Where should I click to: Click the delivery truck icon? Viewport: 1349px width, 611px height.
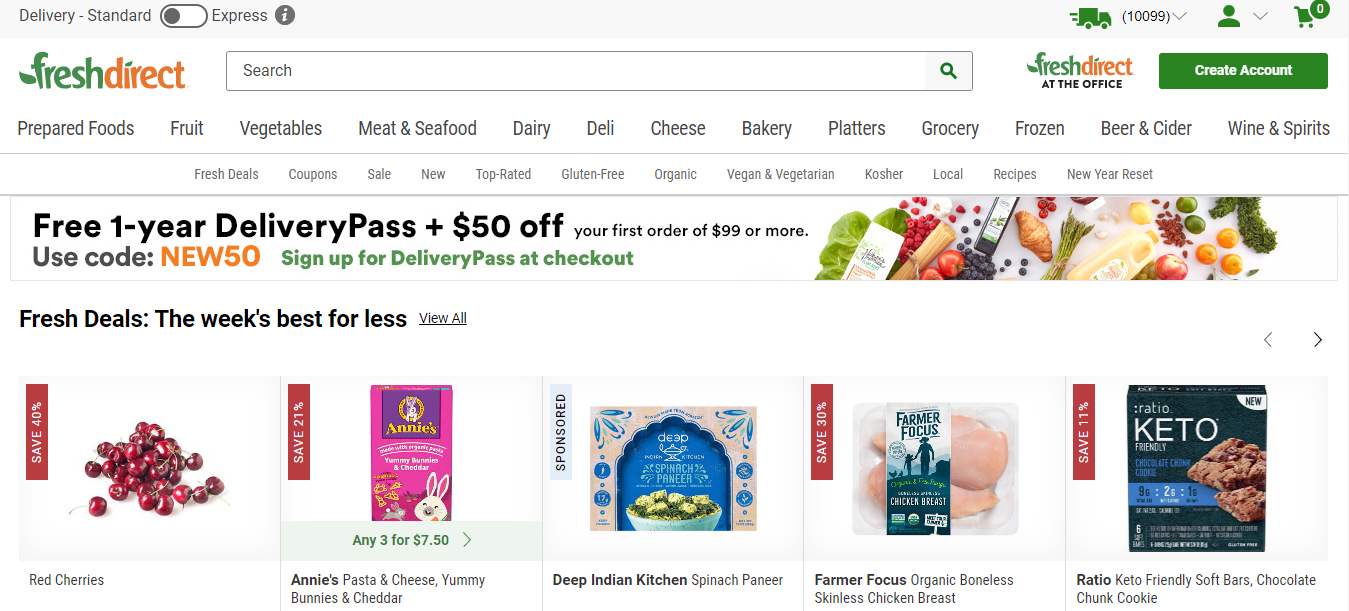coord(1090,16)
